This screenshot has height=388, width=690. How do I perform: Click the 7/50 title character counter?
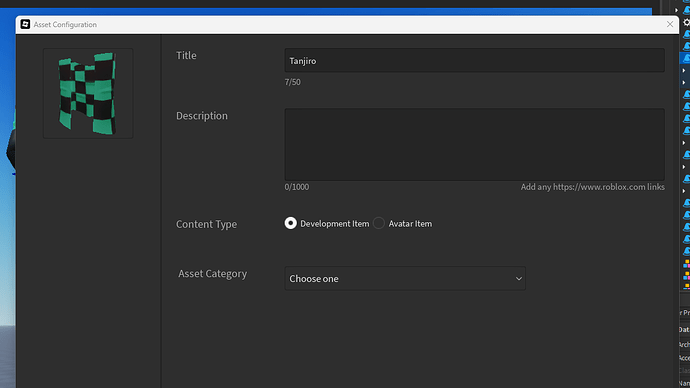coord(293,82)
